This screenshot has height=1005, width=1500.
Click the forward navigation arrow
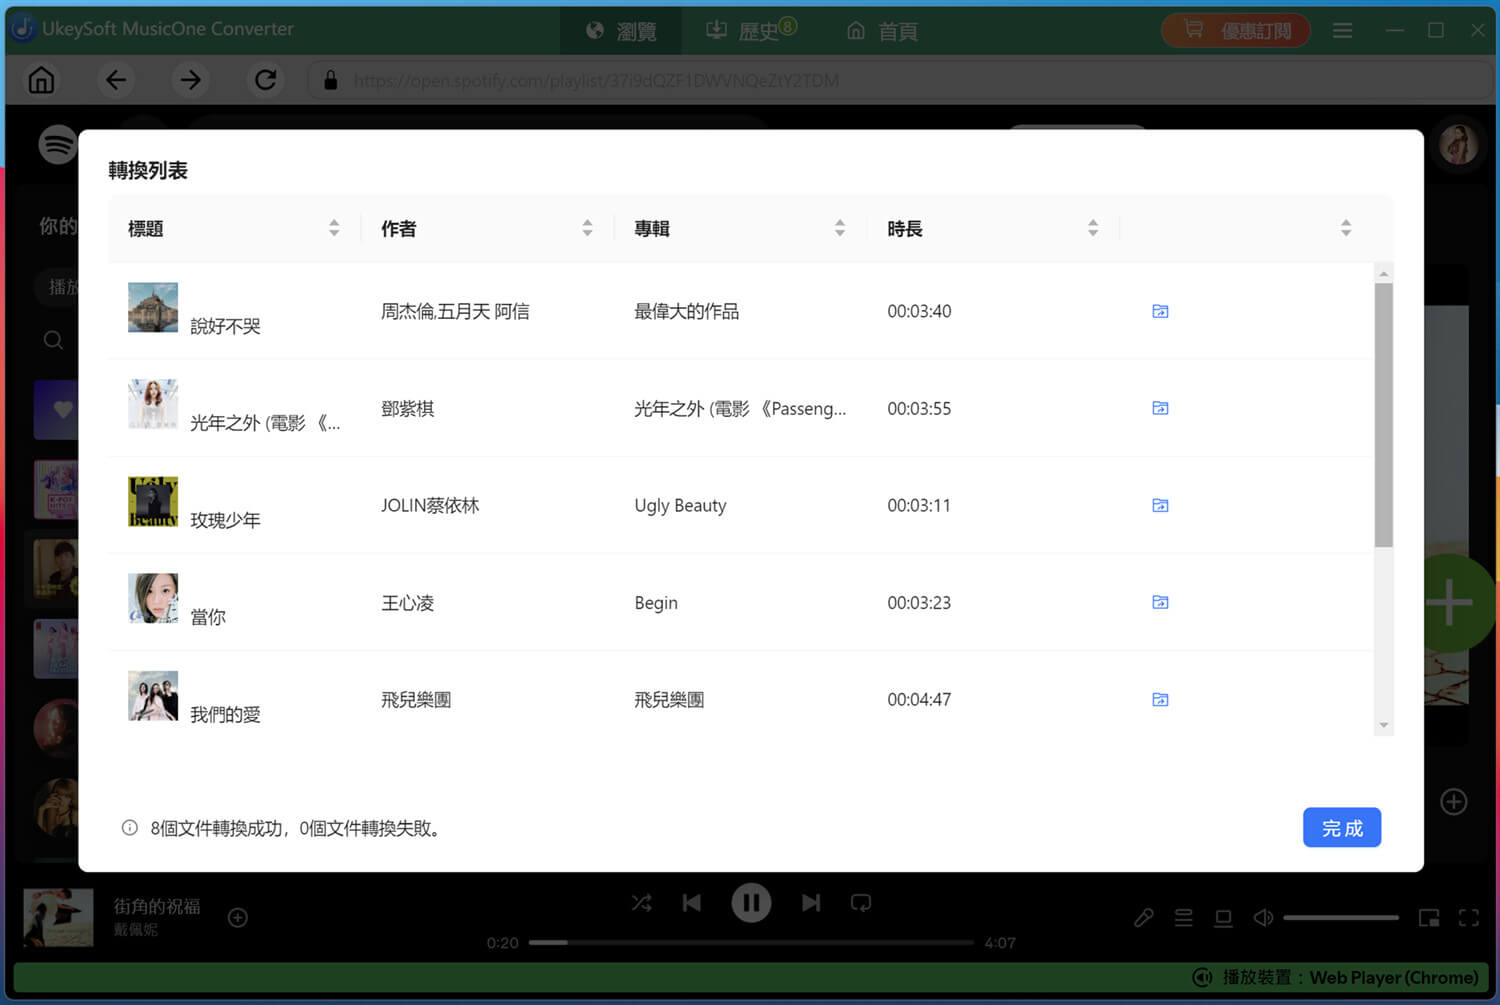[190, 80]
